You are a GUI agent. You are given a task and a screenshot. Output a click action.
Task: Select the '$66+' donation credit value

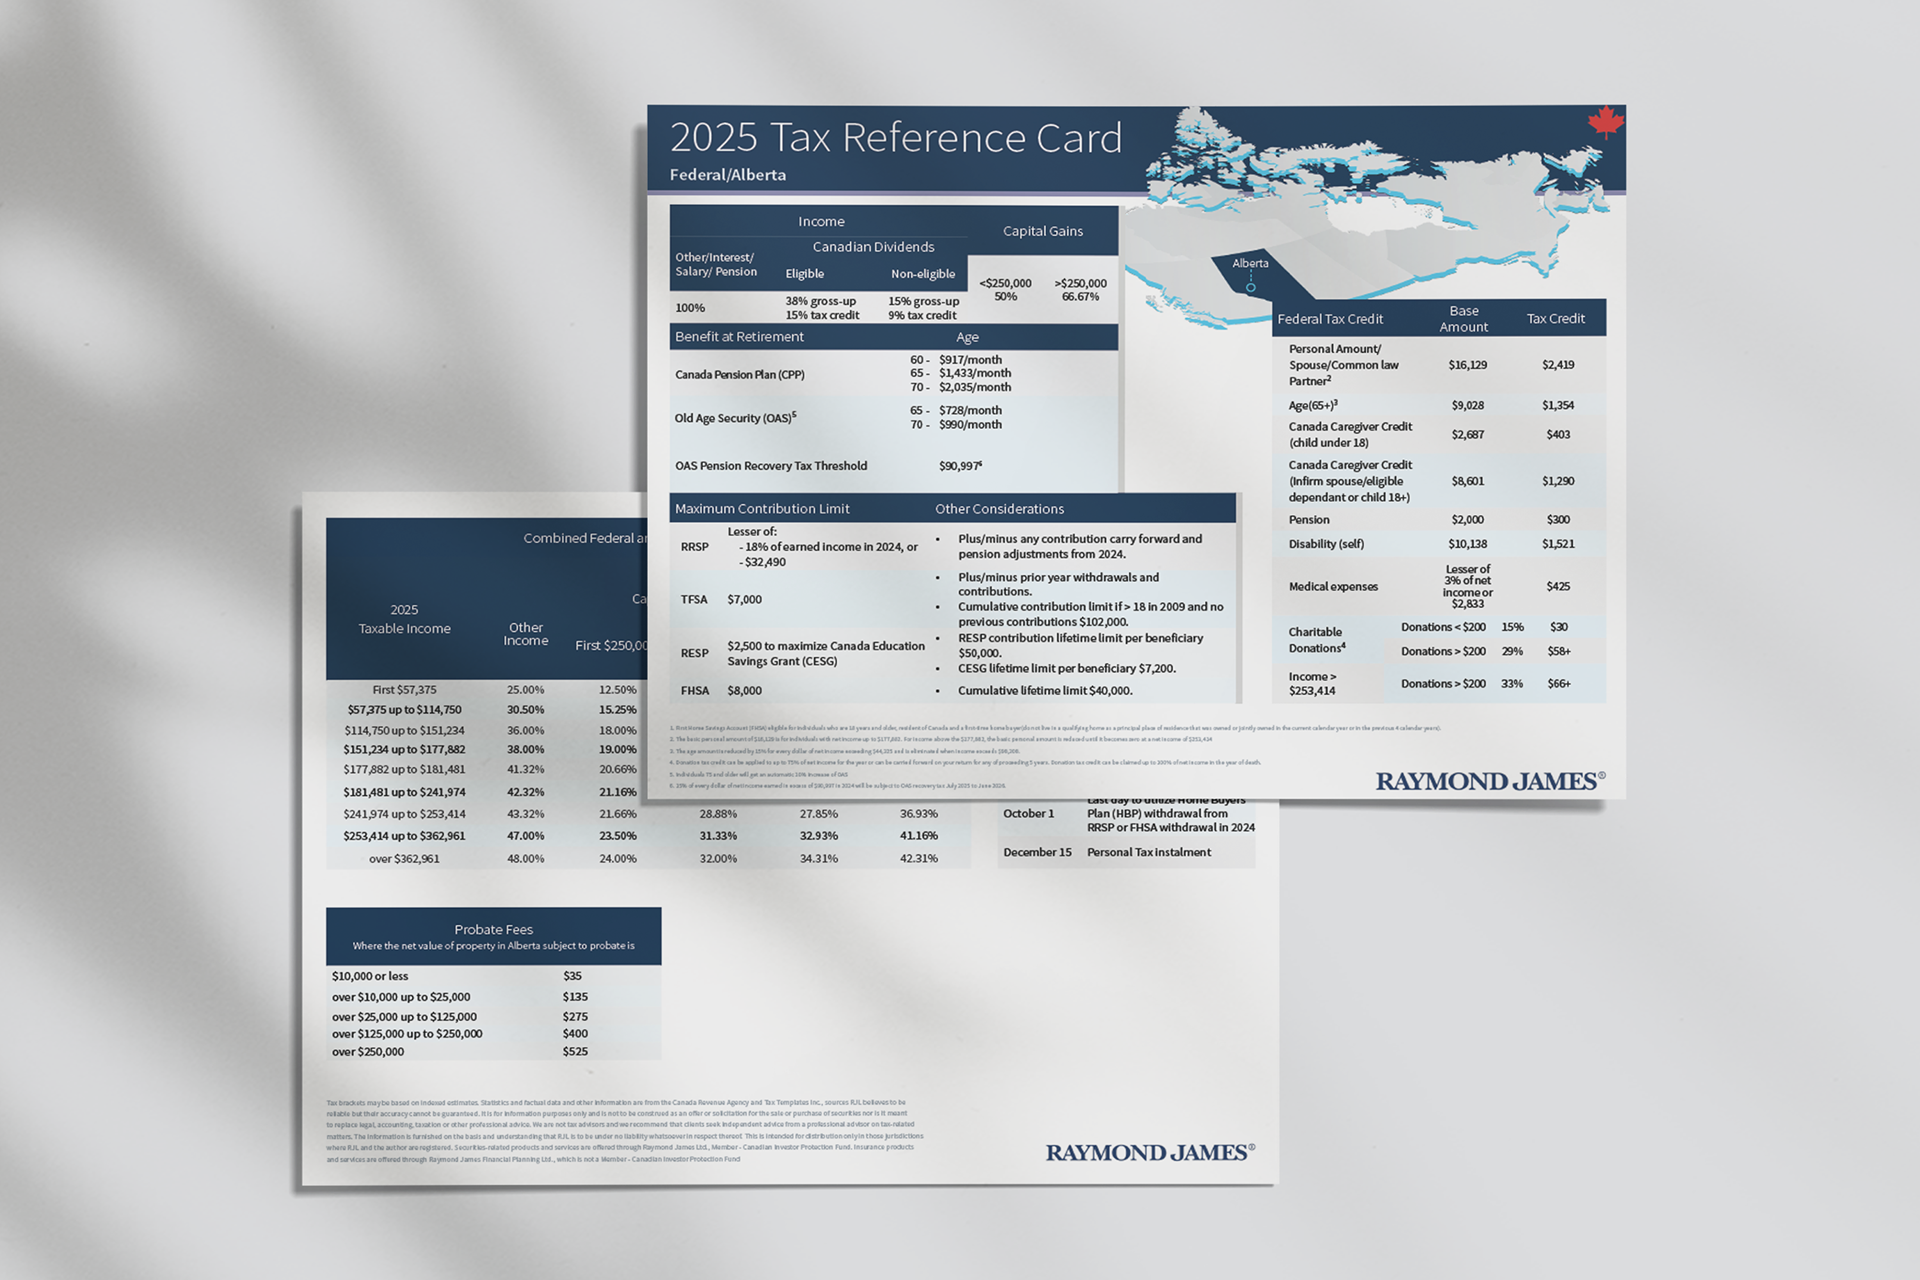pos(1558,684)
